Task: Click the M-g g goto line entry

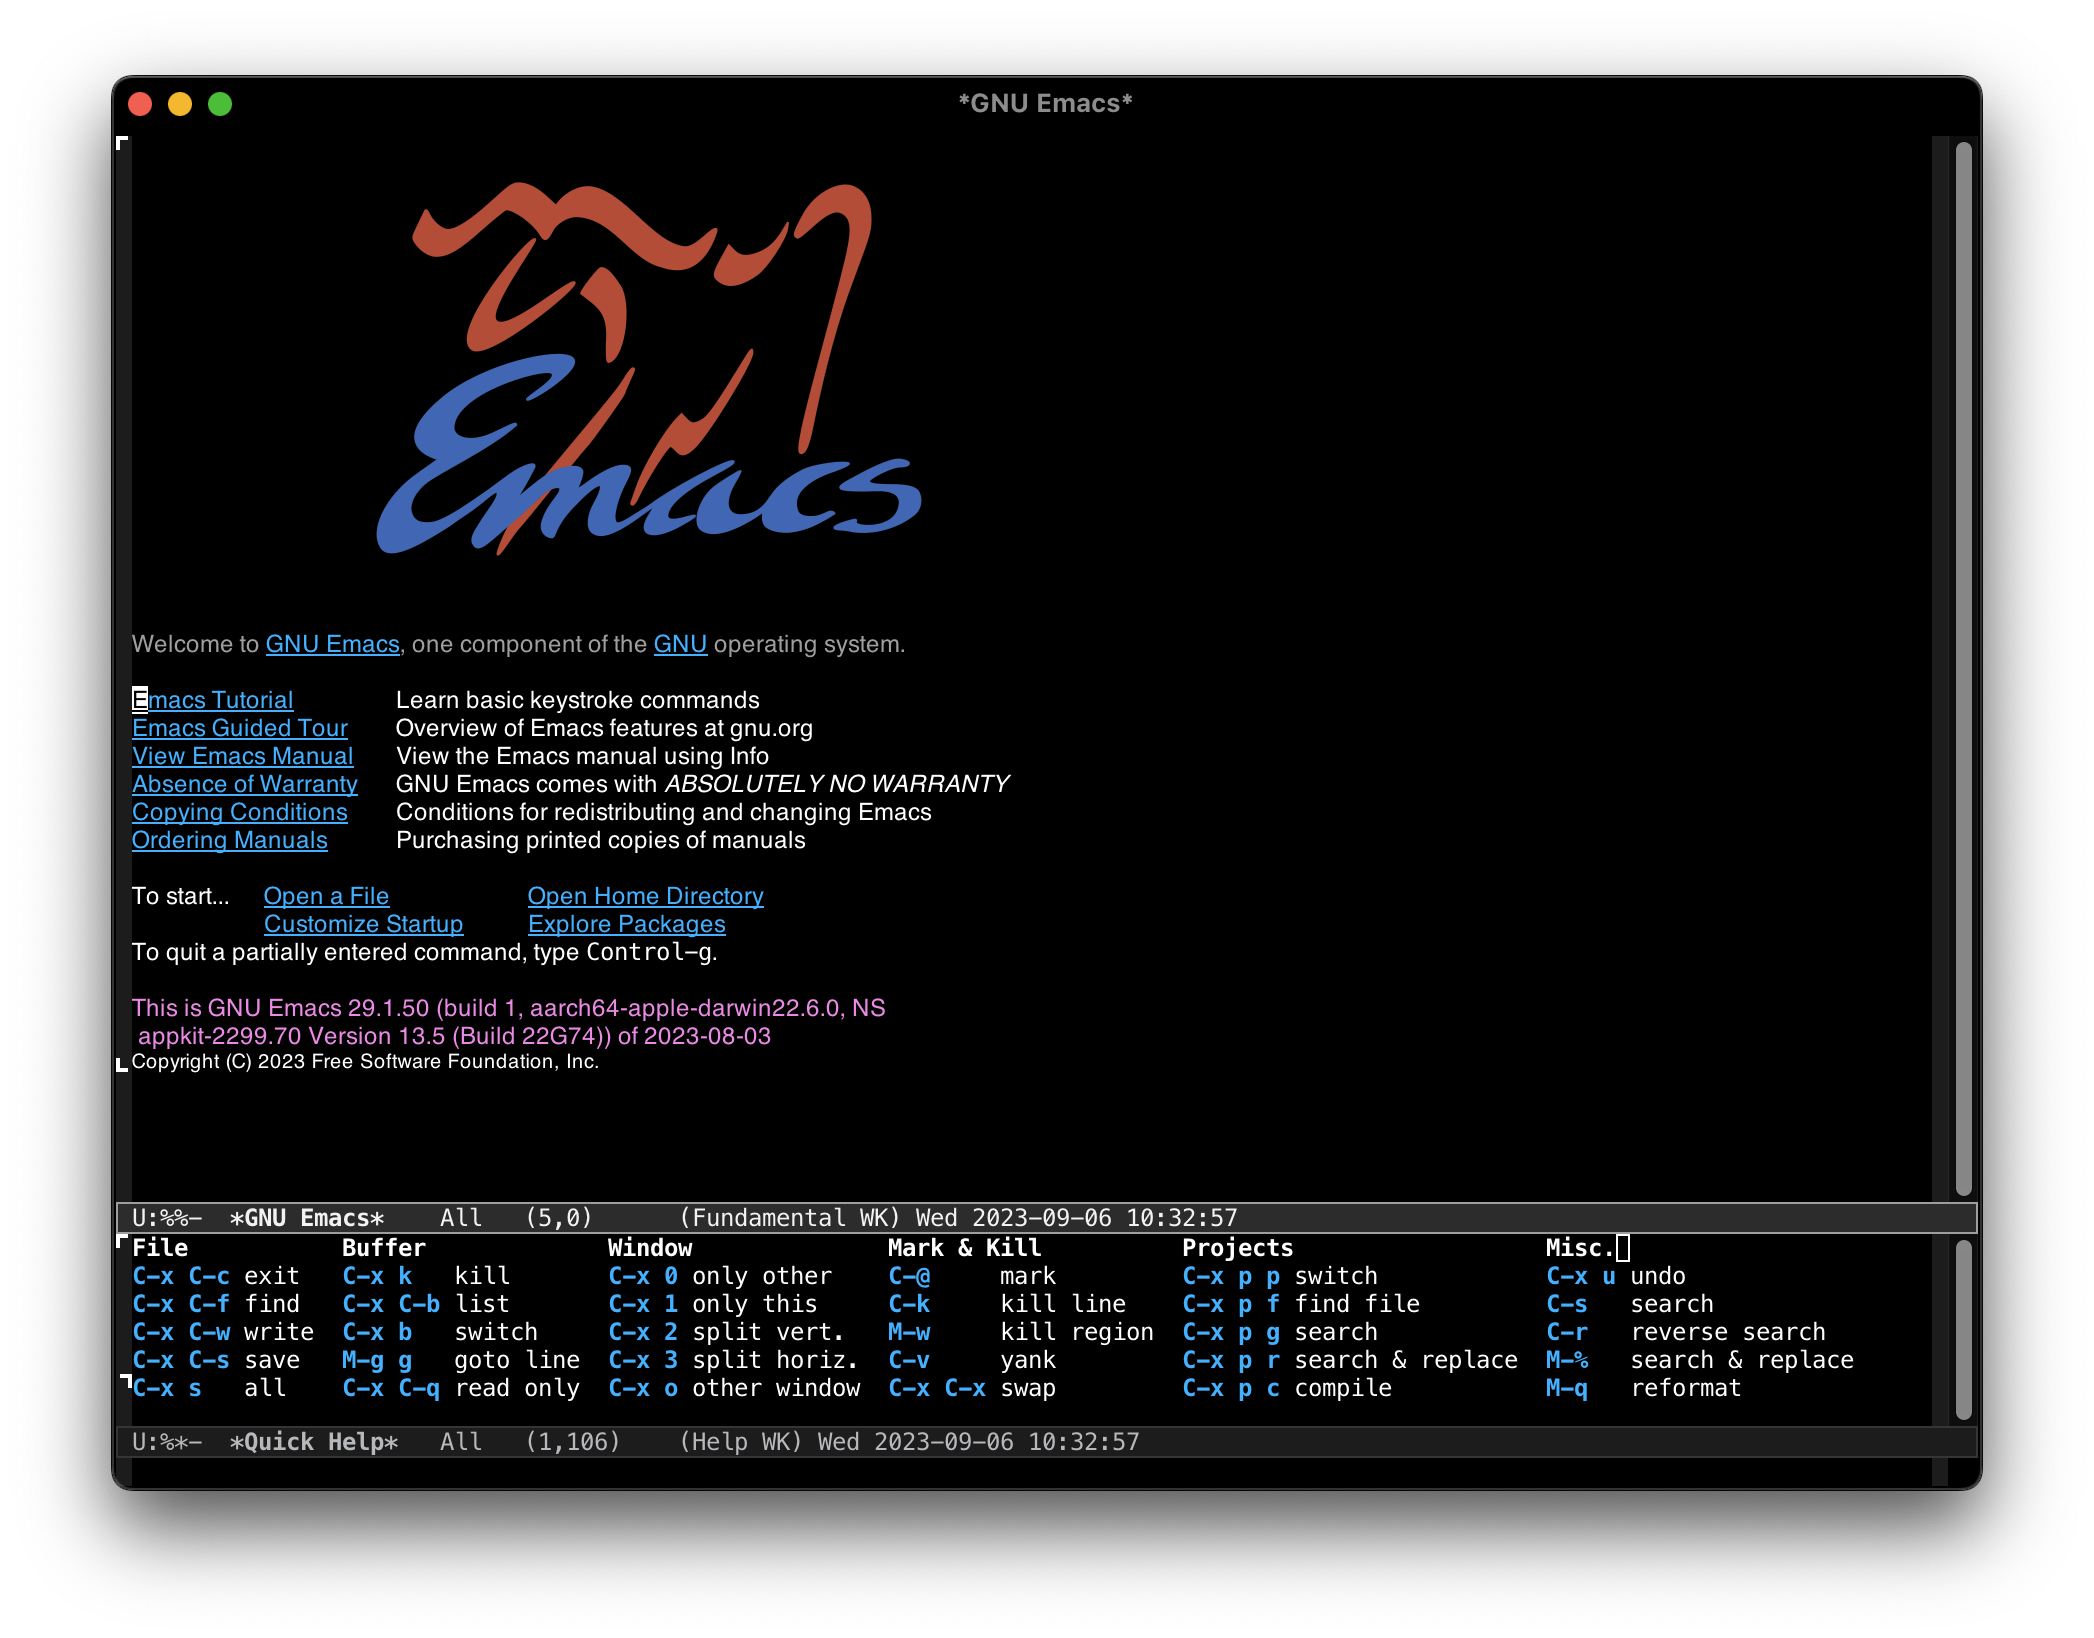Action: (x=461, y=1360)
